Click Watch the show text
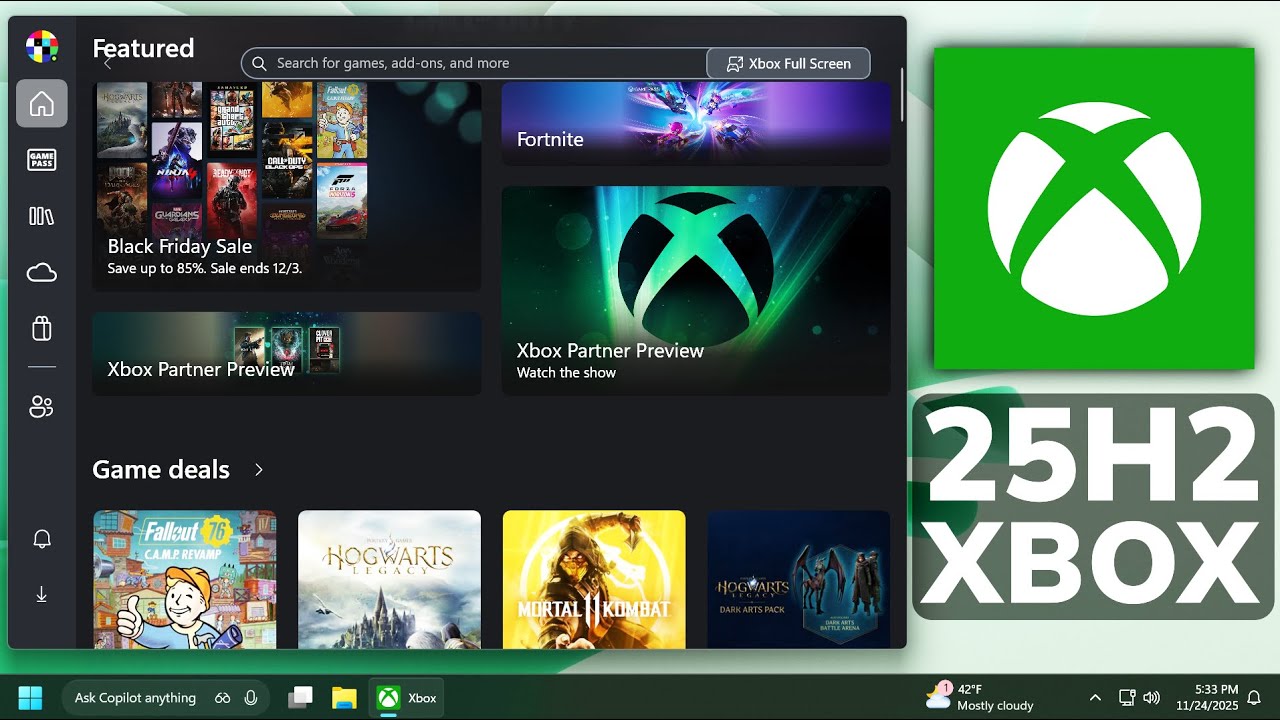The image size is (1280, 720). pyautogui.click(x=566, y=373)
